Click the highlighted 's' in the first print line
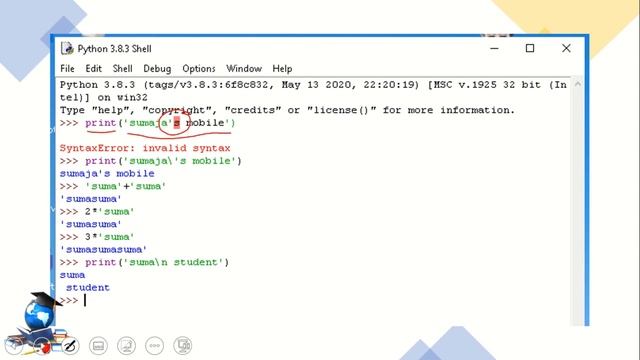This screenshot has width=640, height=360. point(177,123)
